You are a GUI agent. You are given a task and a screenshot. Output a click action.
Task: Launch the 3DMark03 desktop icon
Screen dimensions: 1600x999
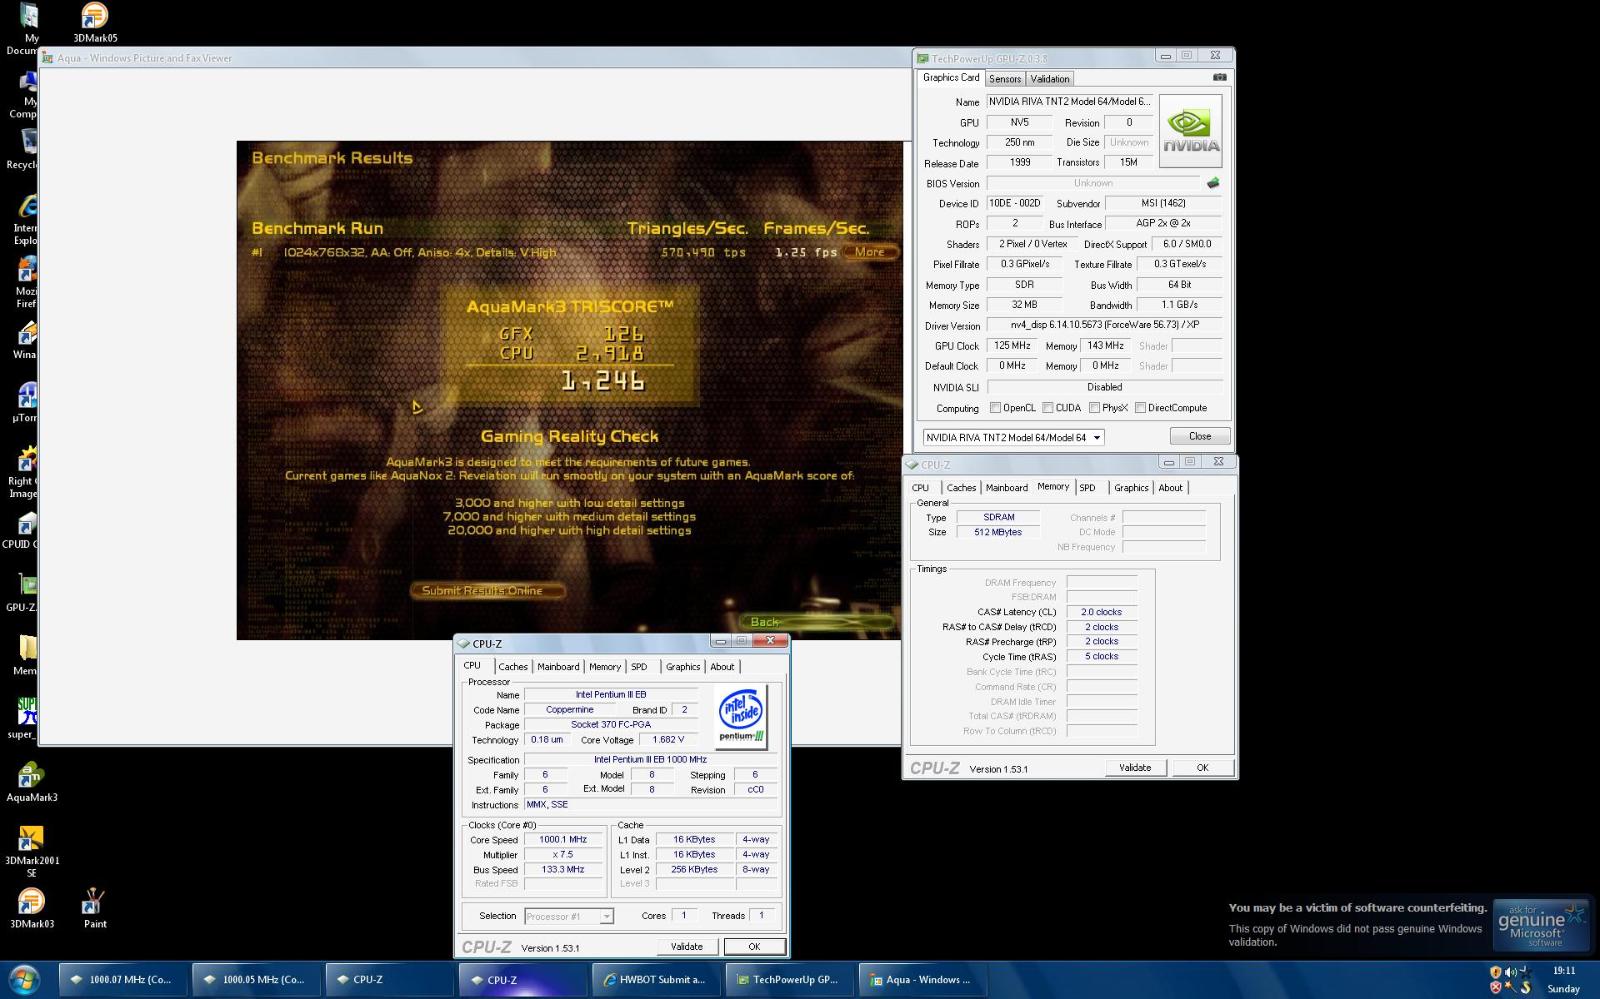click(31, 908)
